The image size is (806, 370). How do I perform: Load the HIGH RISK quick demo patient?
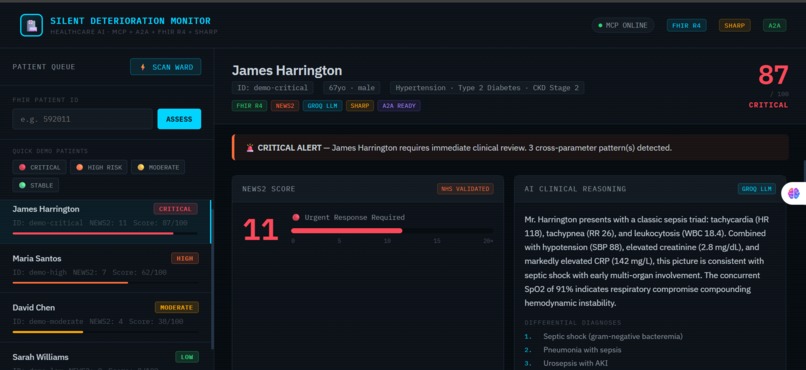(99, 167)
